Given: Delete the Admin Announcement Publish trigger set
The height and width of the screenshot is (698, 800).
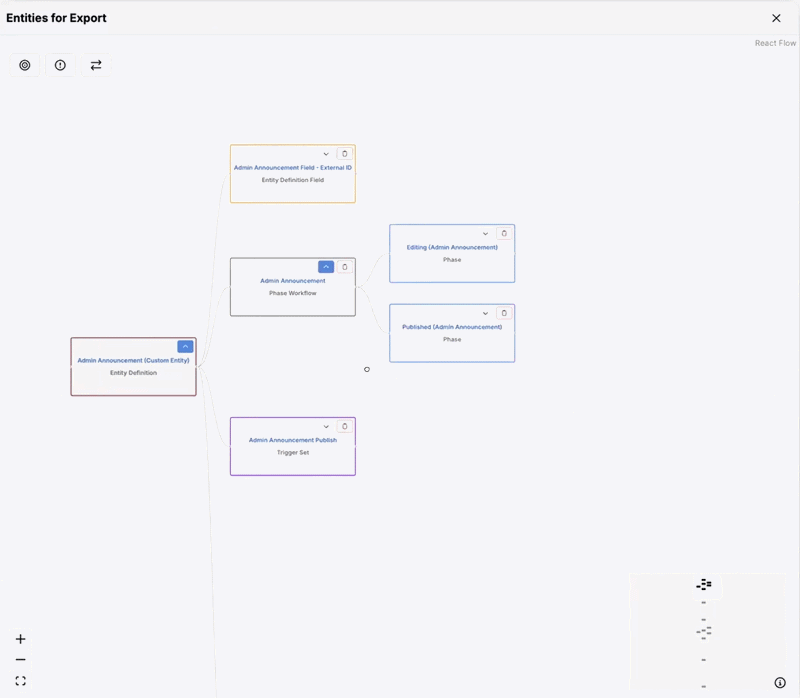Looking at the screenshot, I should 345,427.
